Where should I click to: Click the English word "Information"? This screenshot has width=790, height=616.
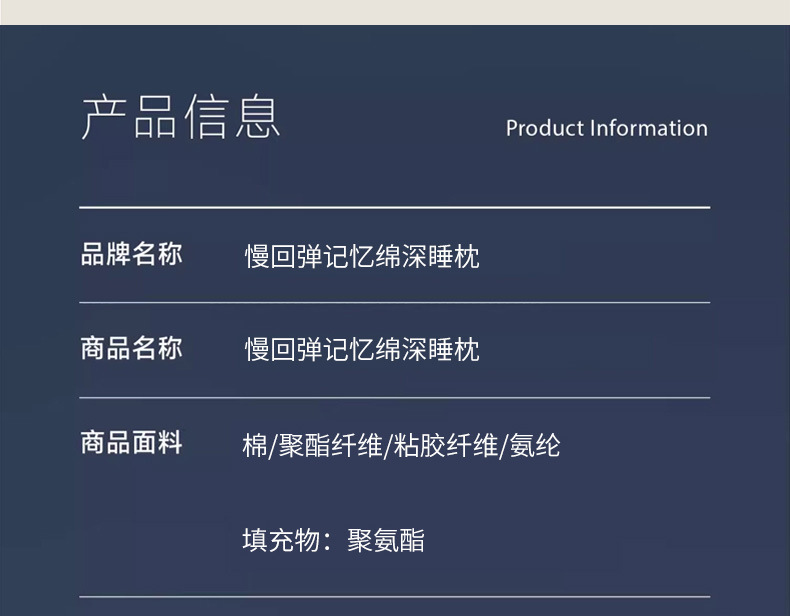[649, 129]
